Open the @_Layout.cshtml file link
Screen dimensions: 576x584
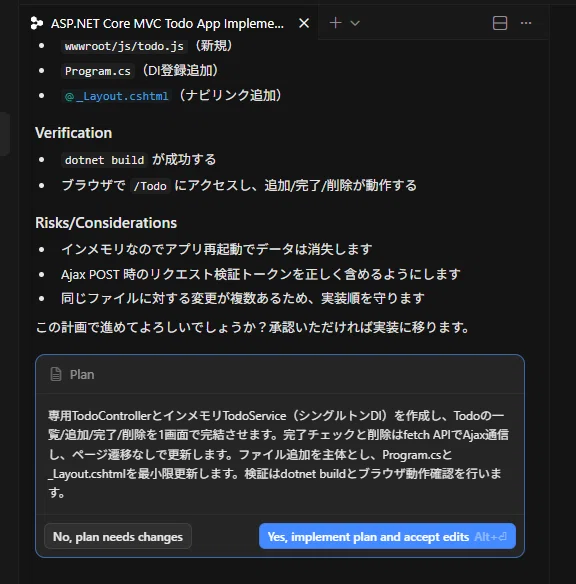click(117, 96)
